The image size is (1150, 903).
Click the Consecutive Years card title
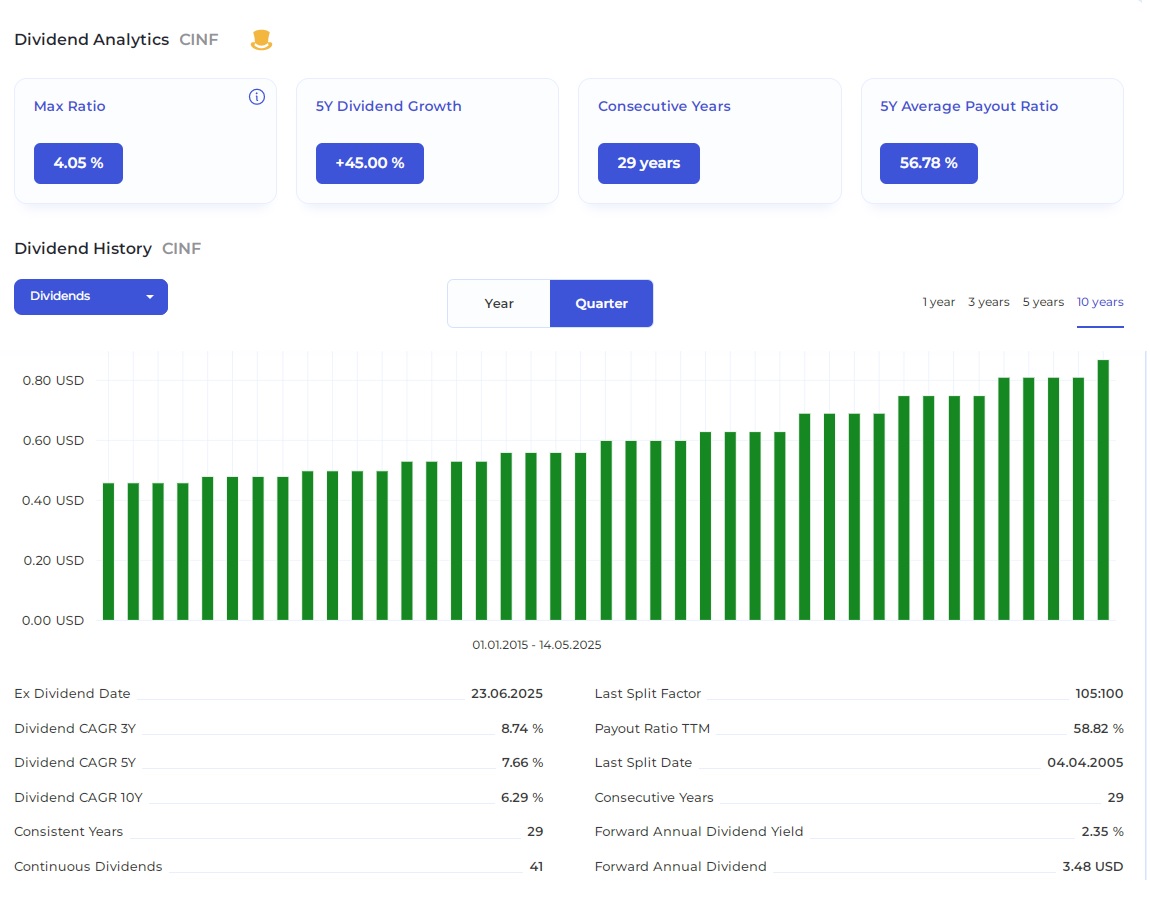click(x=664, y=106)
